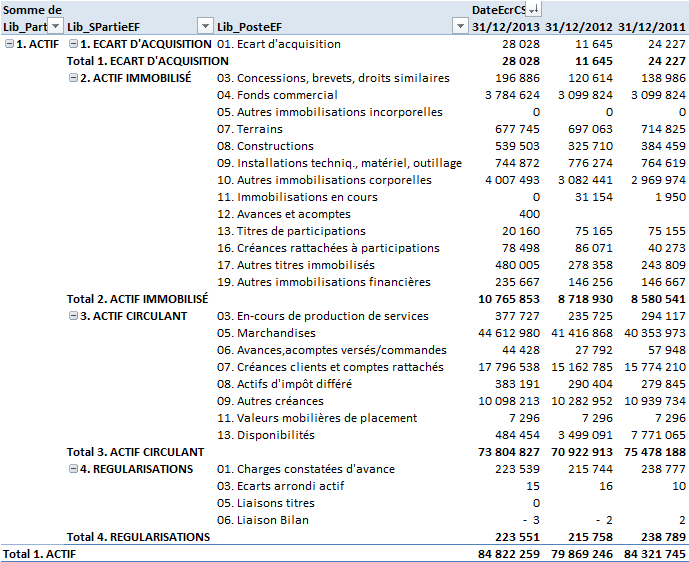Open the DateEcrCS sort filter dropdown

534,9
